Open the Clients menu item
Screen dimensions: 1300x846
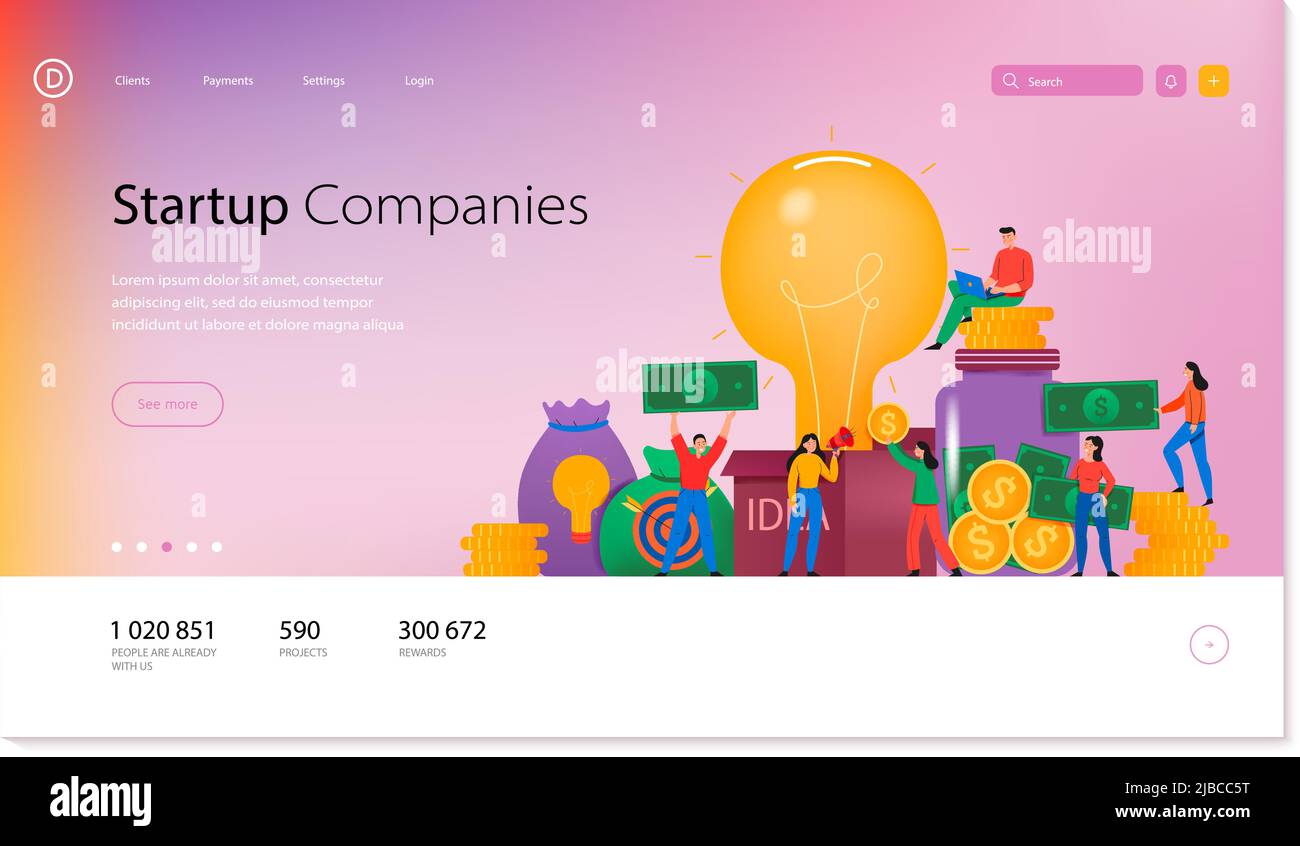coord(132,81)
